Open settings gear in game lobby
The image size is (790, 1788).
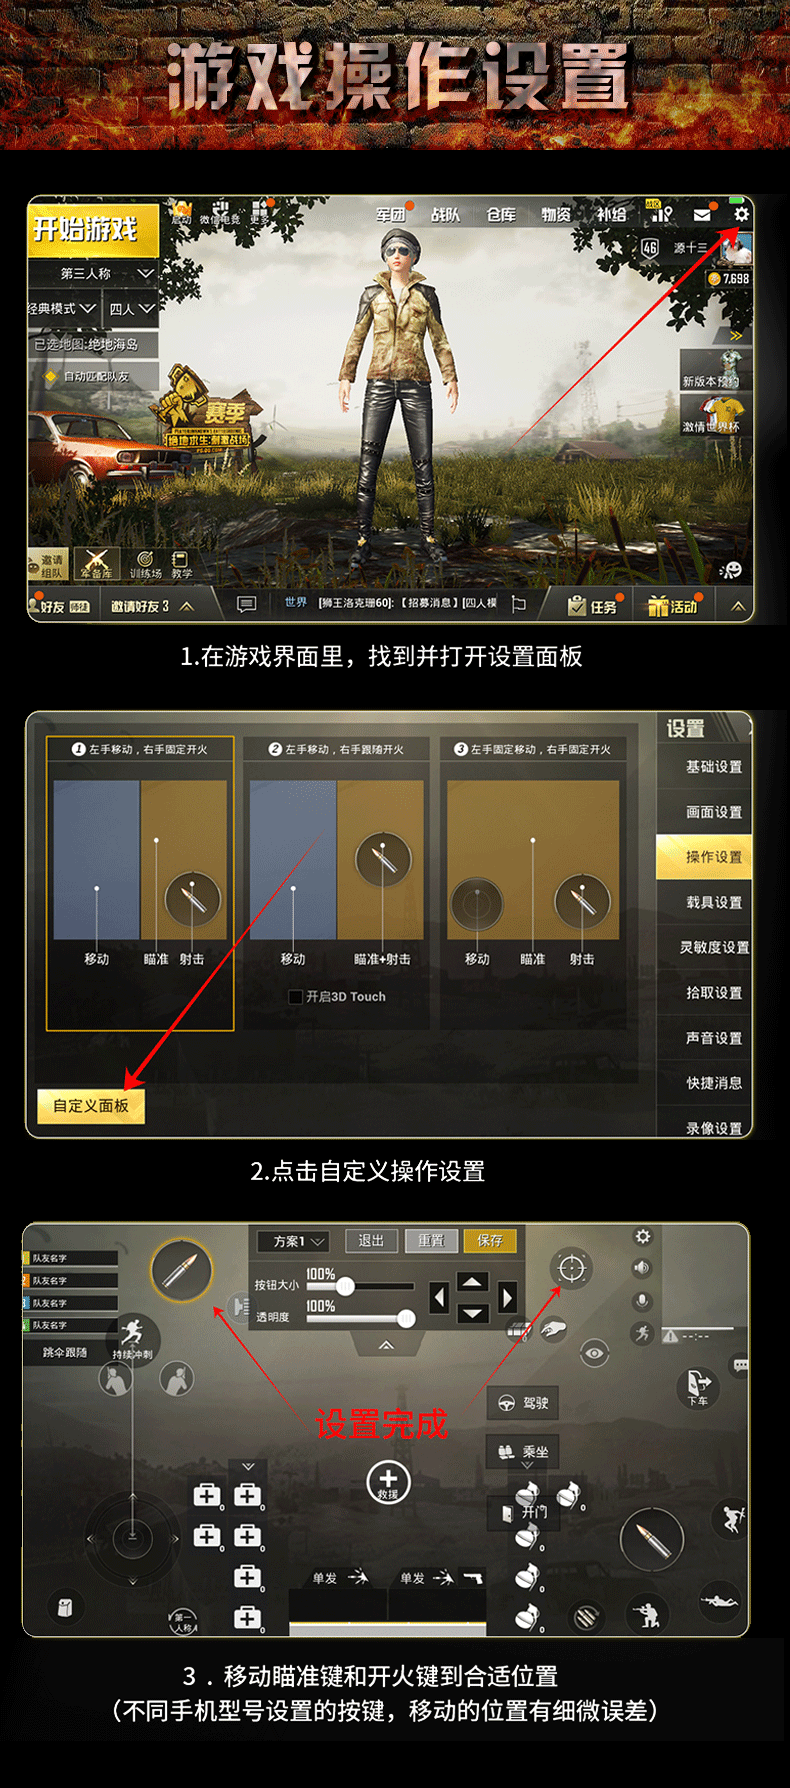[x=741, y=214]
